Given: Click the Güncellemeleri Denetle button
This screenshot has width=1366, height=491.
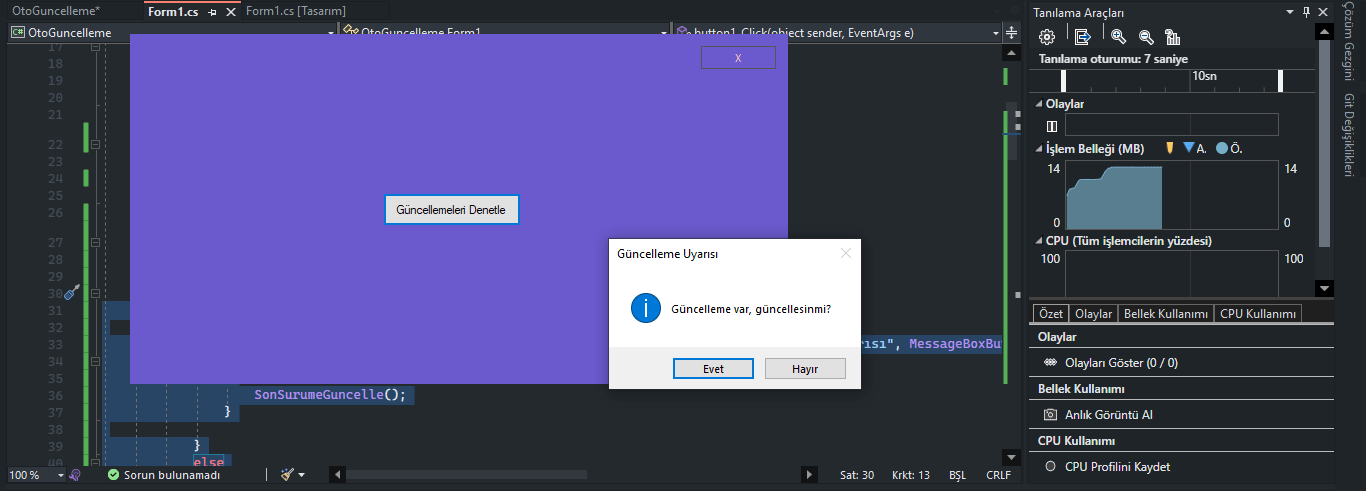Looking at the screenshot, I should click(x=452, y=210).
